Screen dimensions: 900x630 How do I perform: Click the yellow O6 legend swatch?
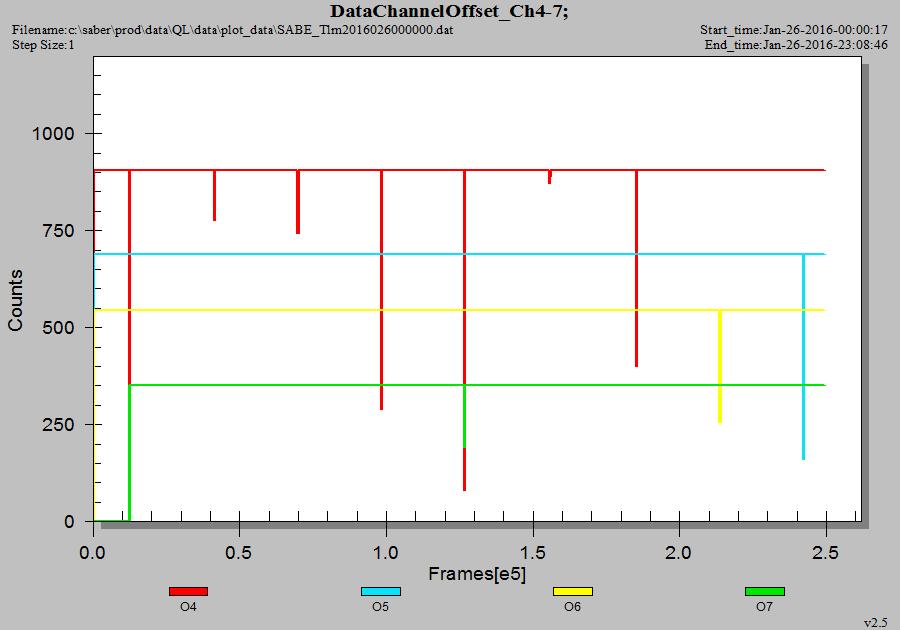573,591
